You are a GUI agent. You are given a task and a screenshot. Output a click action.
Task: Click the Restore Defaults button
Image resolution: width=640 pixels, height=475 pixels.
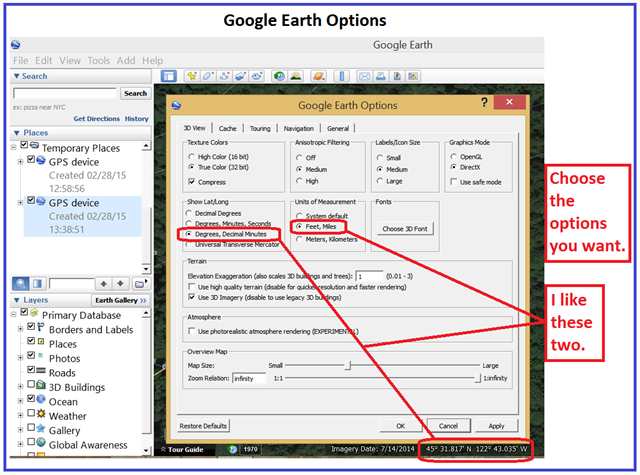click(204, 425)
